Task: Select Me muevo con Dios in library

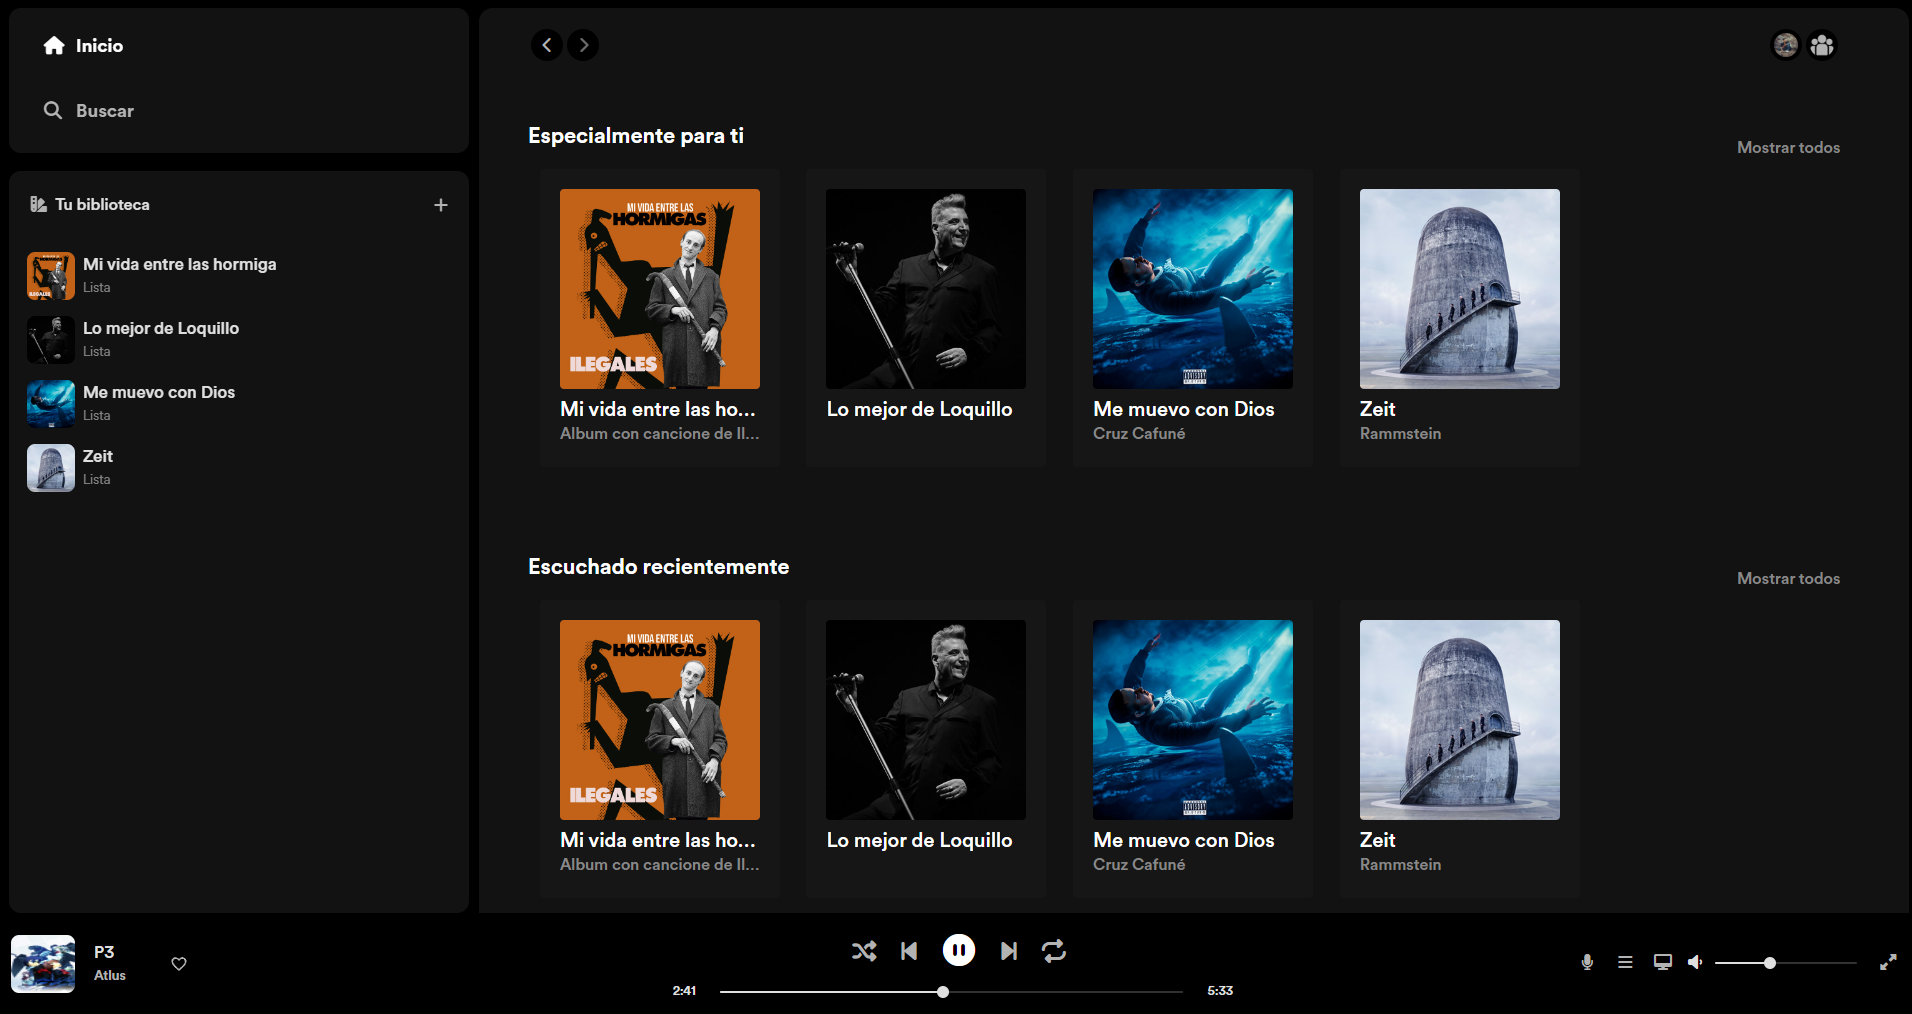Action: [238, 404]
